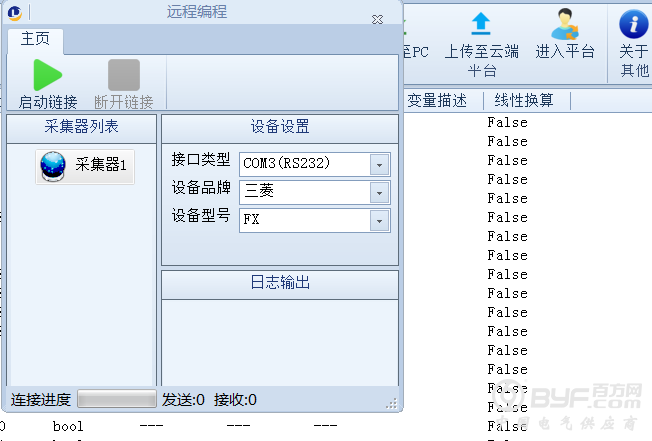Screen dimensions: 652x441
Task: Click the app logo icon in title bar
Action: (14, 13)
